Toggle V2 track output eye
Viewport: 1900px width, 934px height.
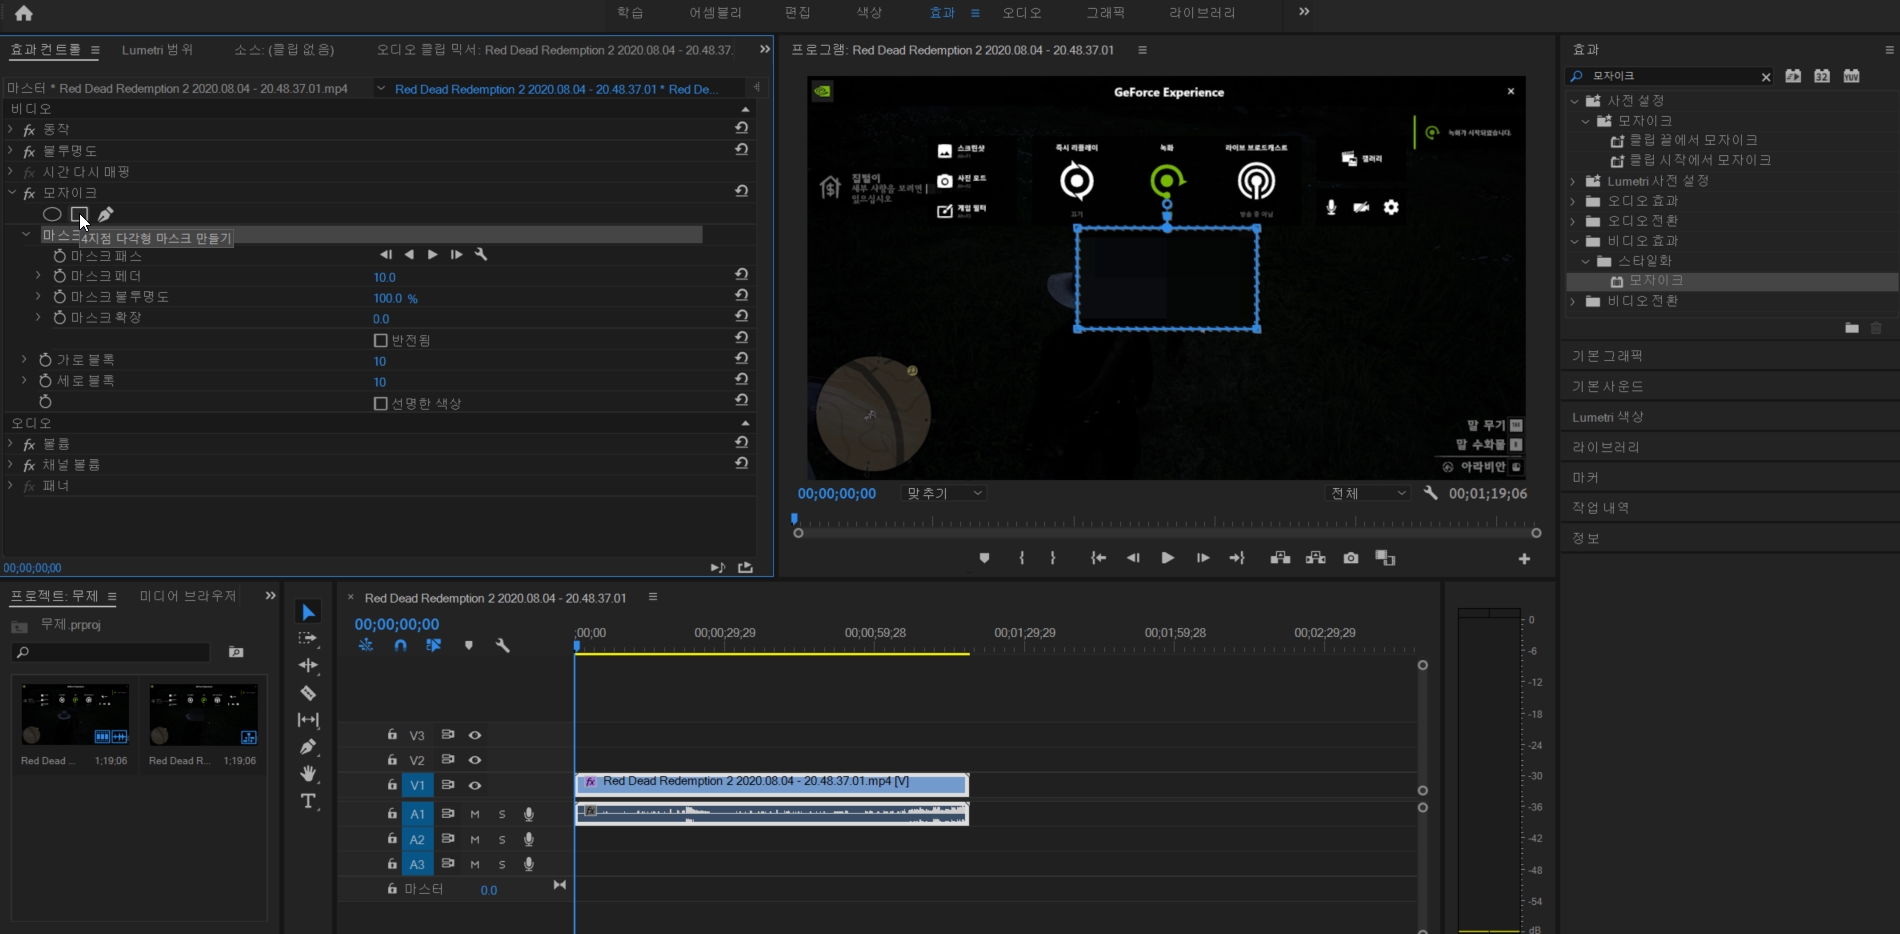point(475,760)
